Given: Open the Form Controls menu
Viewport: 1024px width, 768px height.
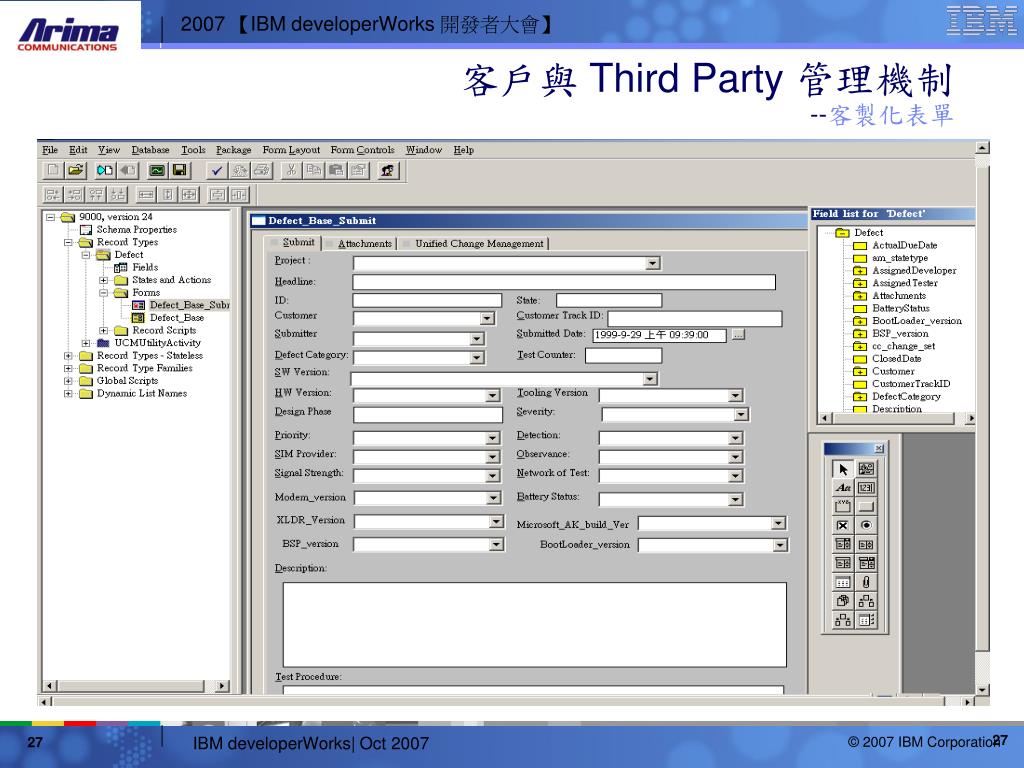Looking at the screenshot, I should pyautogui.click(x=362, y=150).
